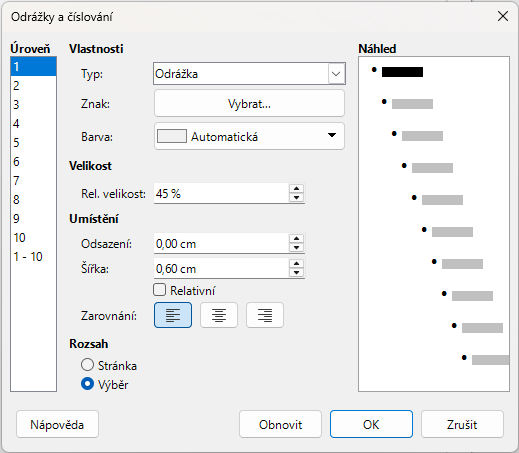Select left alignment icon
Viewport: 519px width, 453px height.
[x=173, y=315]
